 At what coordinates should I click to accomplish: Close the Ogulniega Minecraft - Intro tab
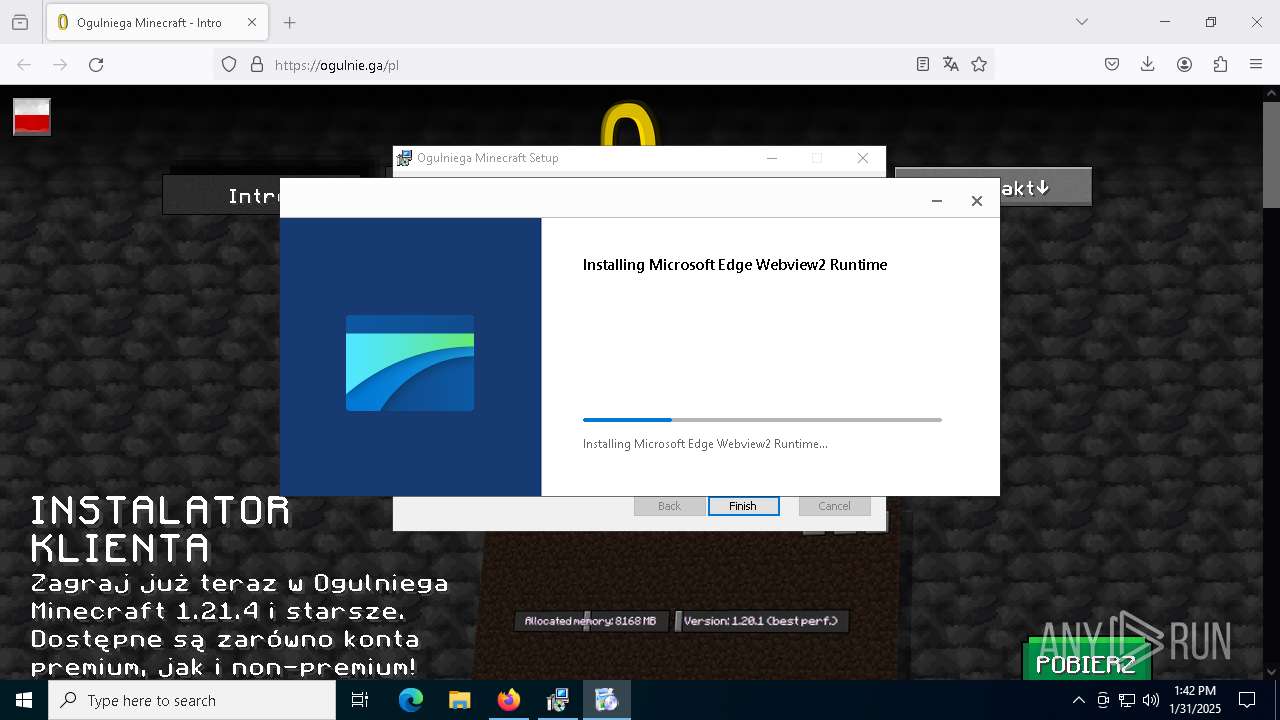(x=252, y=22)
